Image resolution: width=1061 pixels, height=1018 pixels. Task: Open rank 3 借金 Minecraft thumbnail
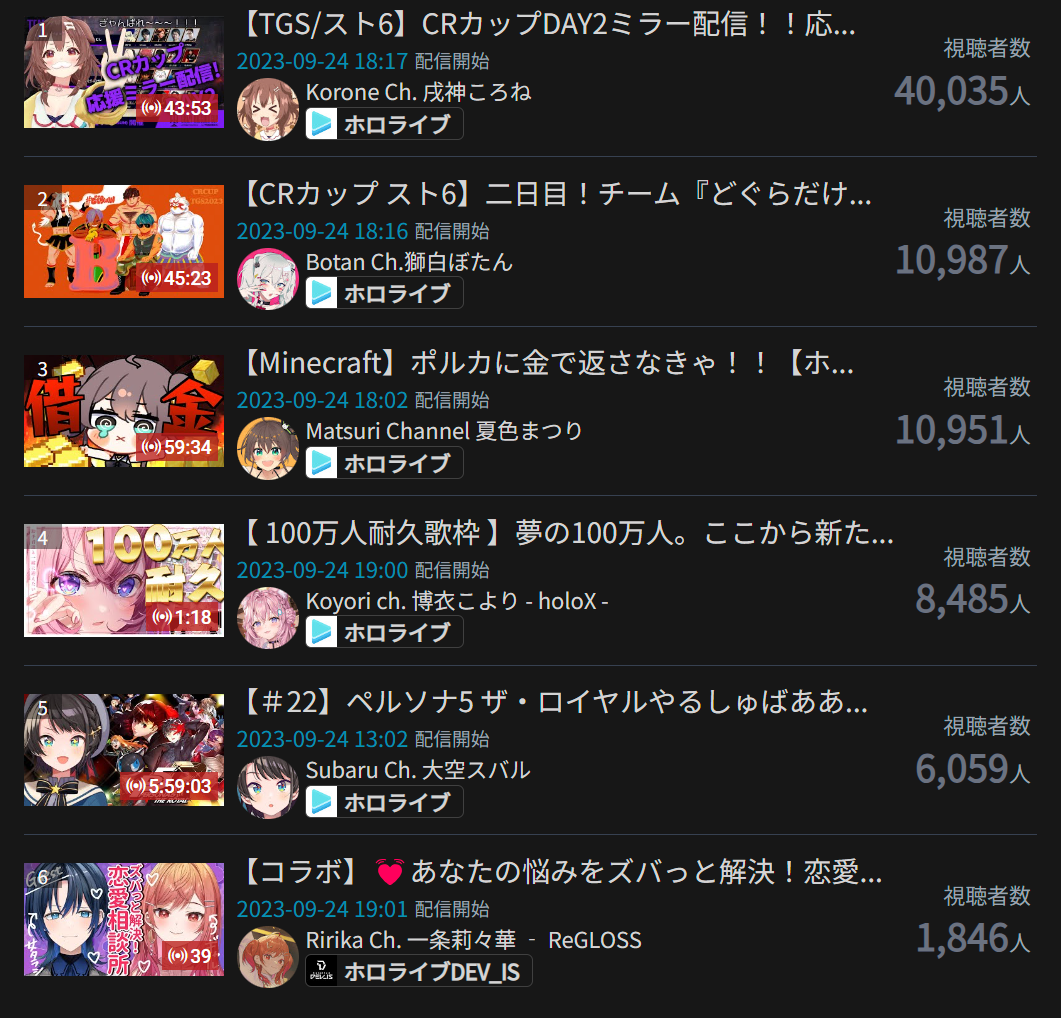[124, 411]
